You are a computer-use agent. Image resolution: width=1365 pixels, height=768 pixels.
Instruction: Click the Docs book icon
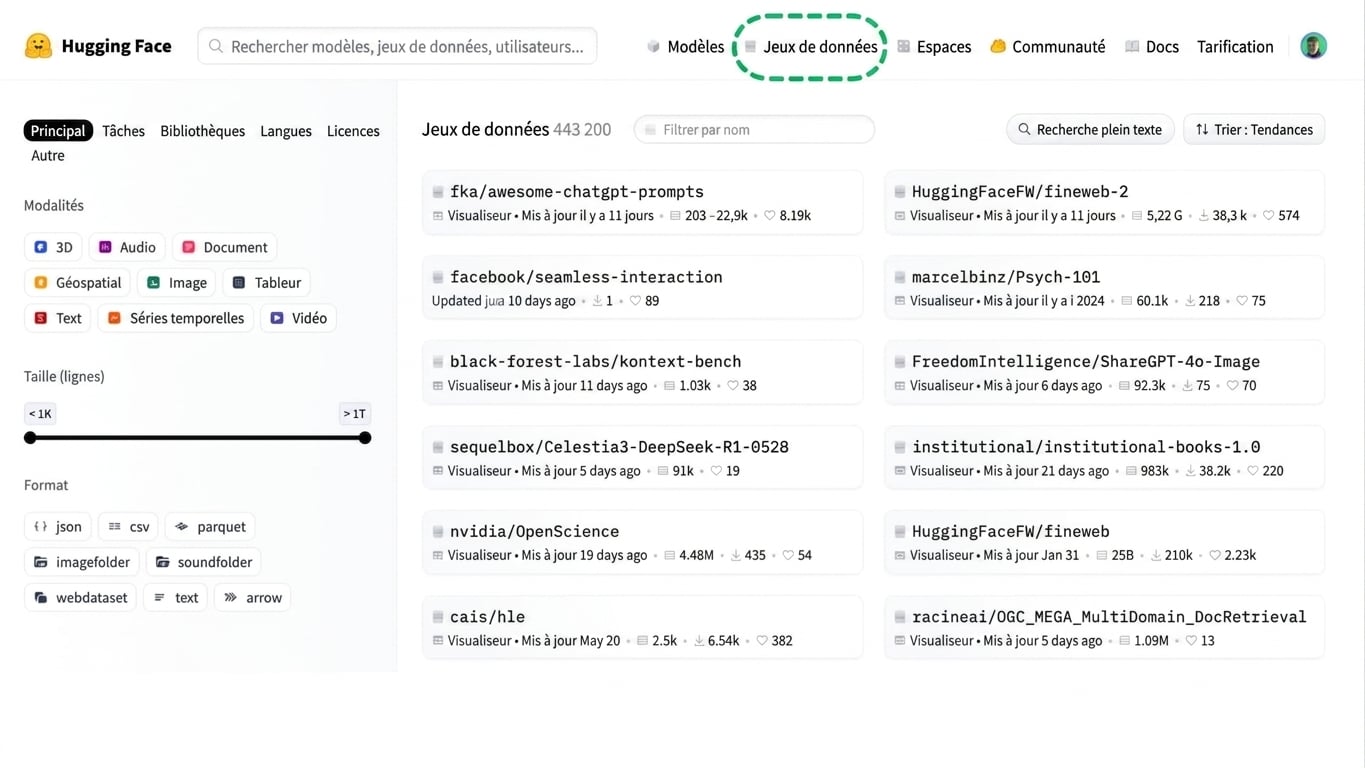tap(1132, 46)
